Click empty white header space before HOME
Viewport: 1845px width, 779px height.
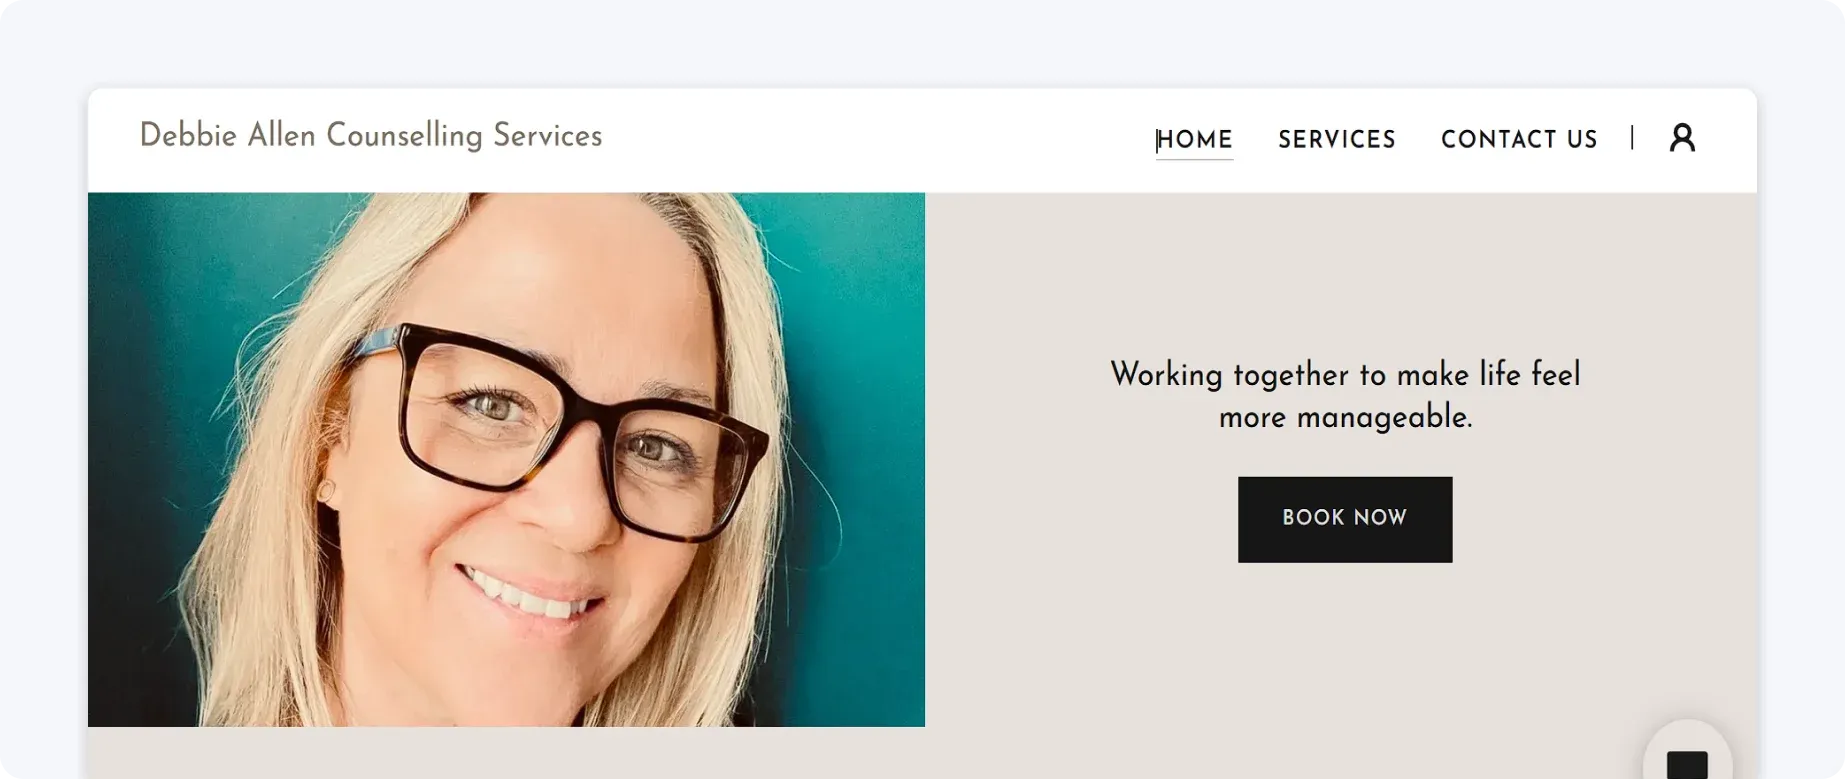(x=880, y=140)
